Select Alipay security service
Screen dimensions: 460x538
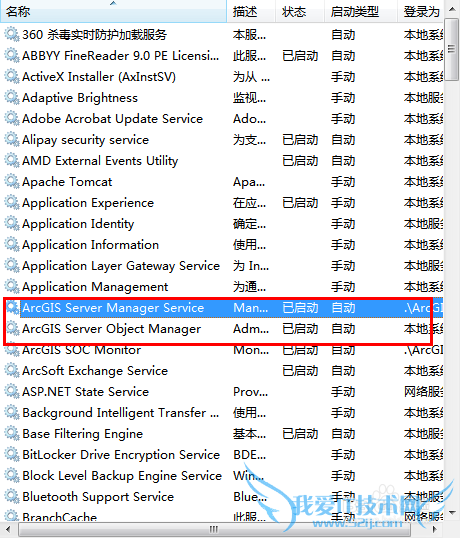(85, 140)
